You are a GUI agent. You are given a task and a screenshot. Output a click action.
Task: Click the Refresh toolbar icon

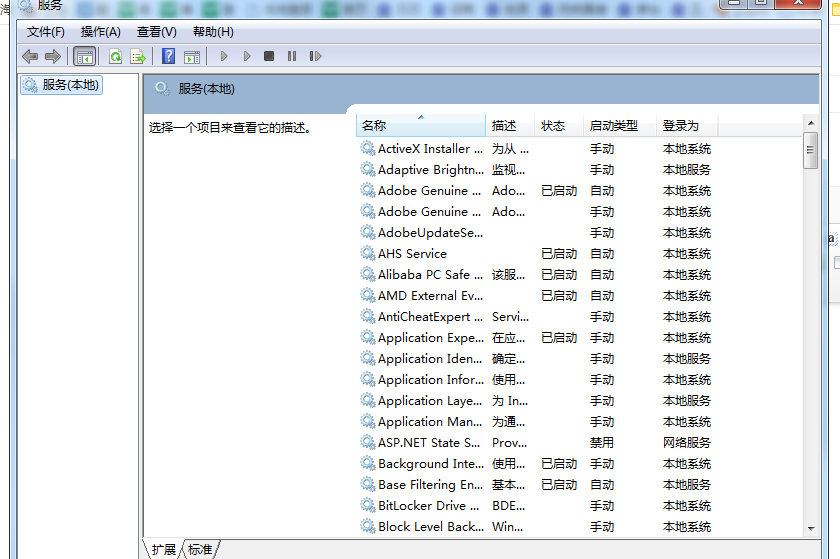[x=115, y=56]
